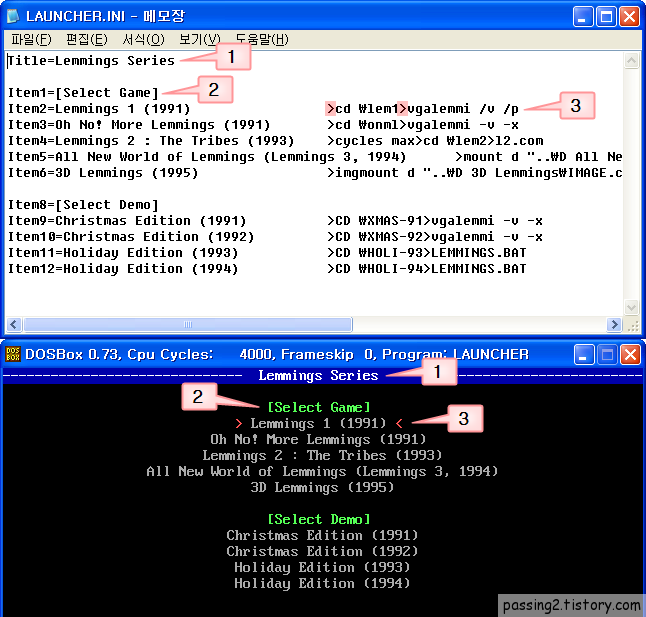Click the Notepad document icon in title bar

pyautogui.click(x=14, y=16)
